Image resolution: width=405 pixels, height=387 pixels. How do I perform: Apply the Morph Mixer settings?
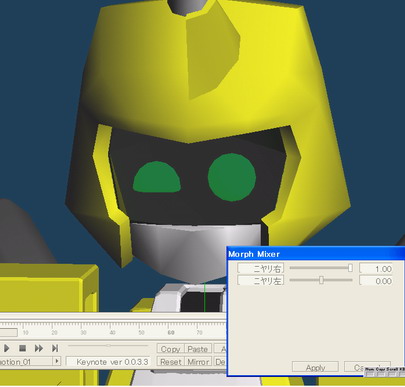[315, 368]
